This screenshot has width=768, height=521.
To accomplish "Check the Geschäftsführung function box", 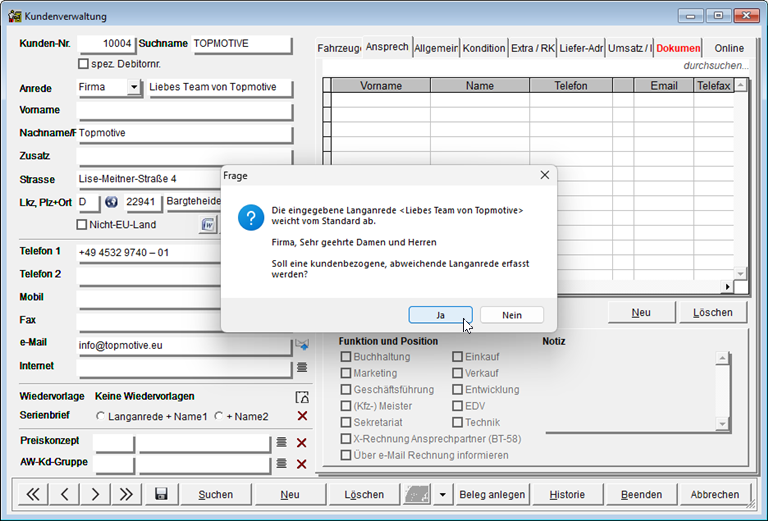I will (x=346, y=389).
